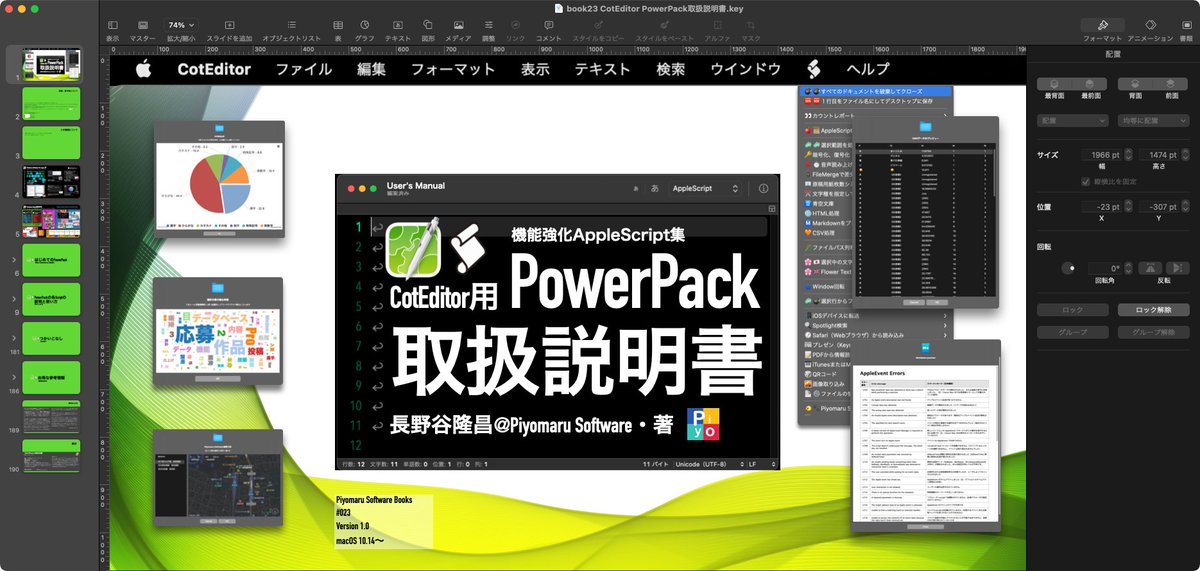
Task: Select slide 3 thumbnail in the navigator
Action: (51, 142)
